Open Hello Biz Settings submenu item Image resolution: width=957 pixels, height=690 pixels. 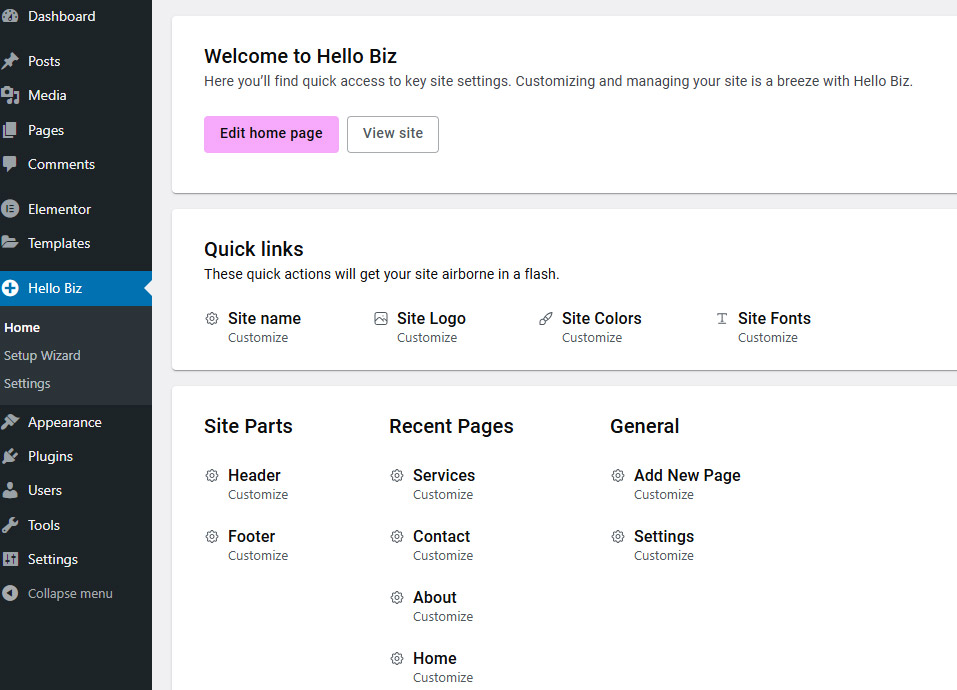pyautogui.click(x=27, y=384)
